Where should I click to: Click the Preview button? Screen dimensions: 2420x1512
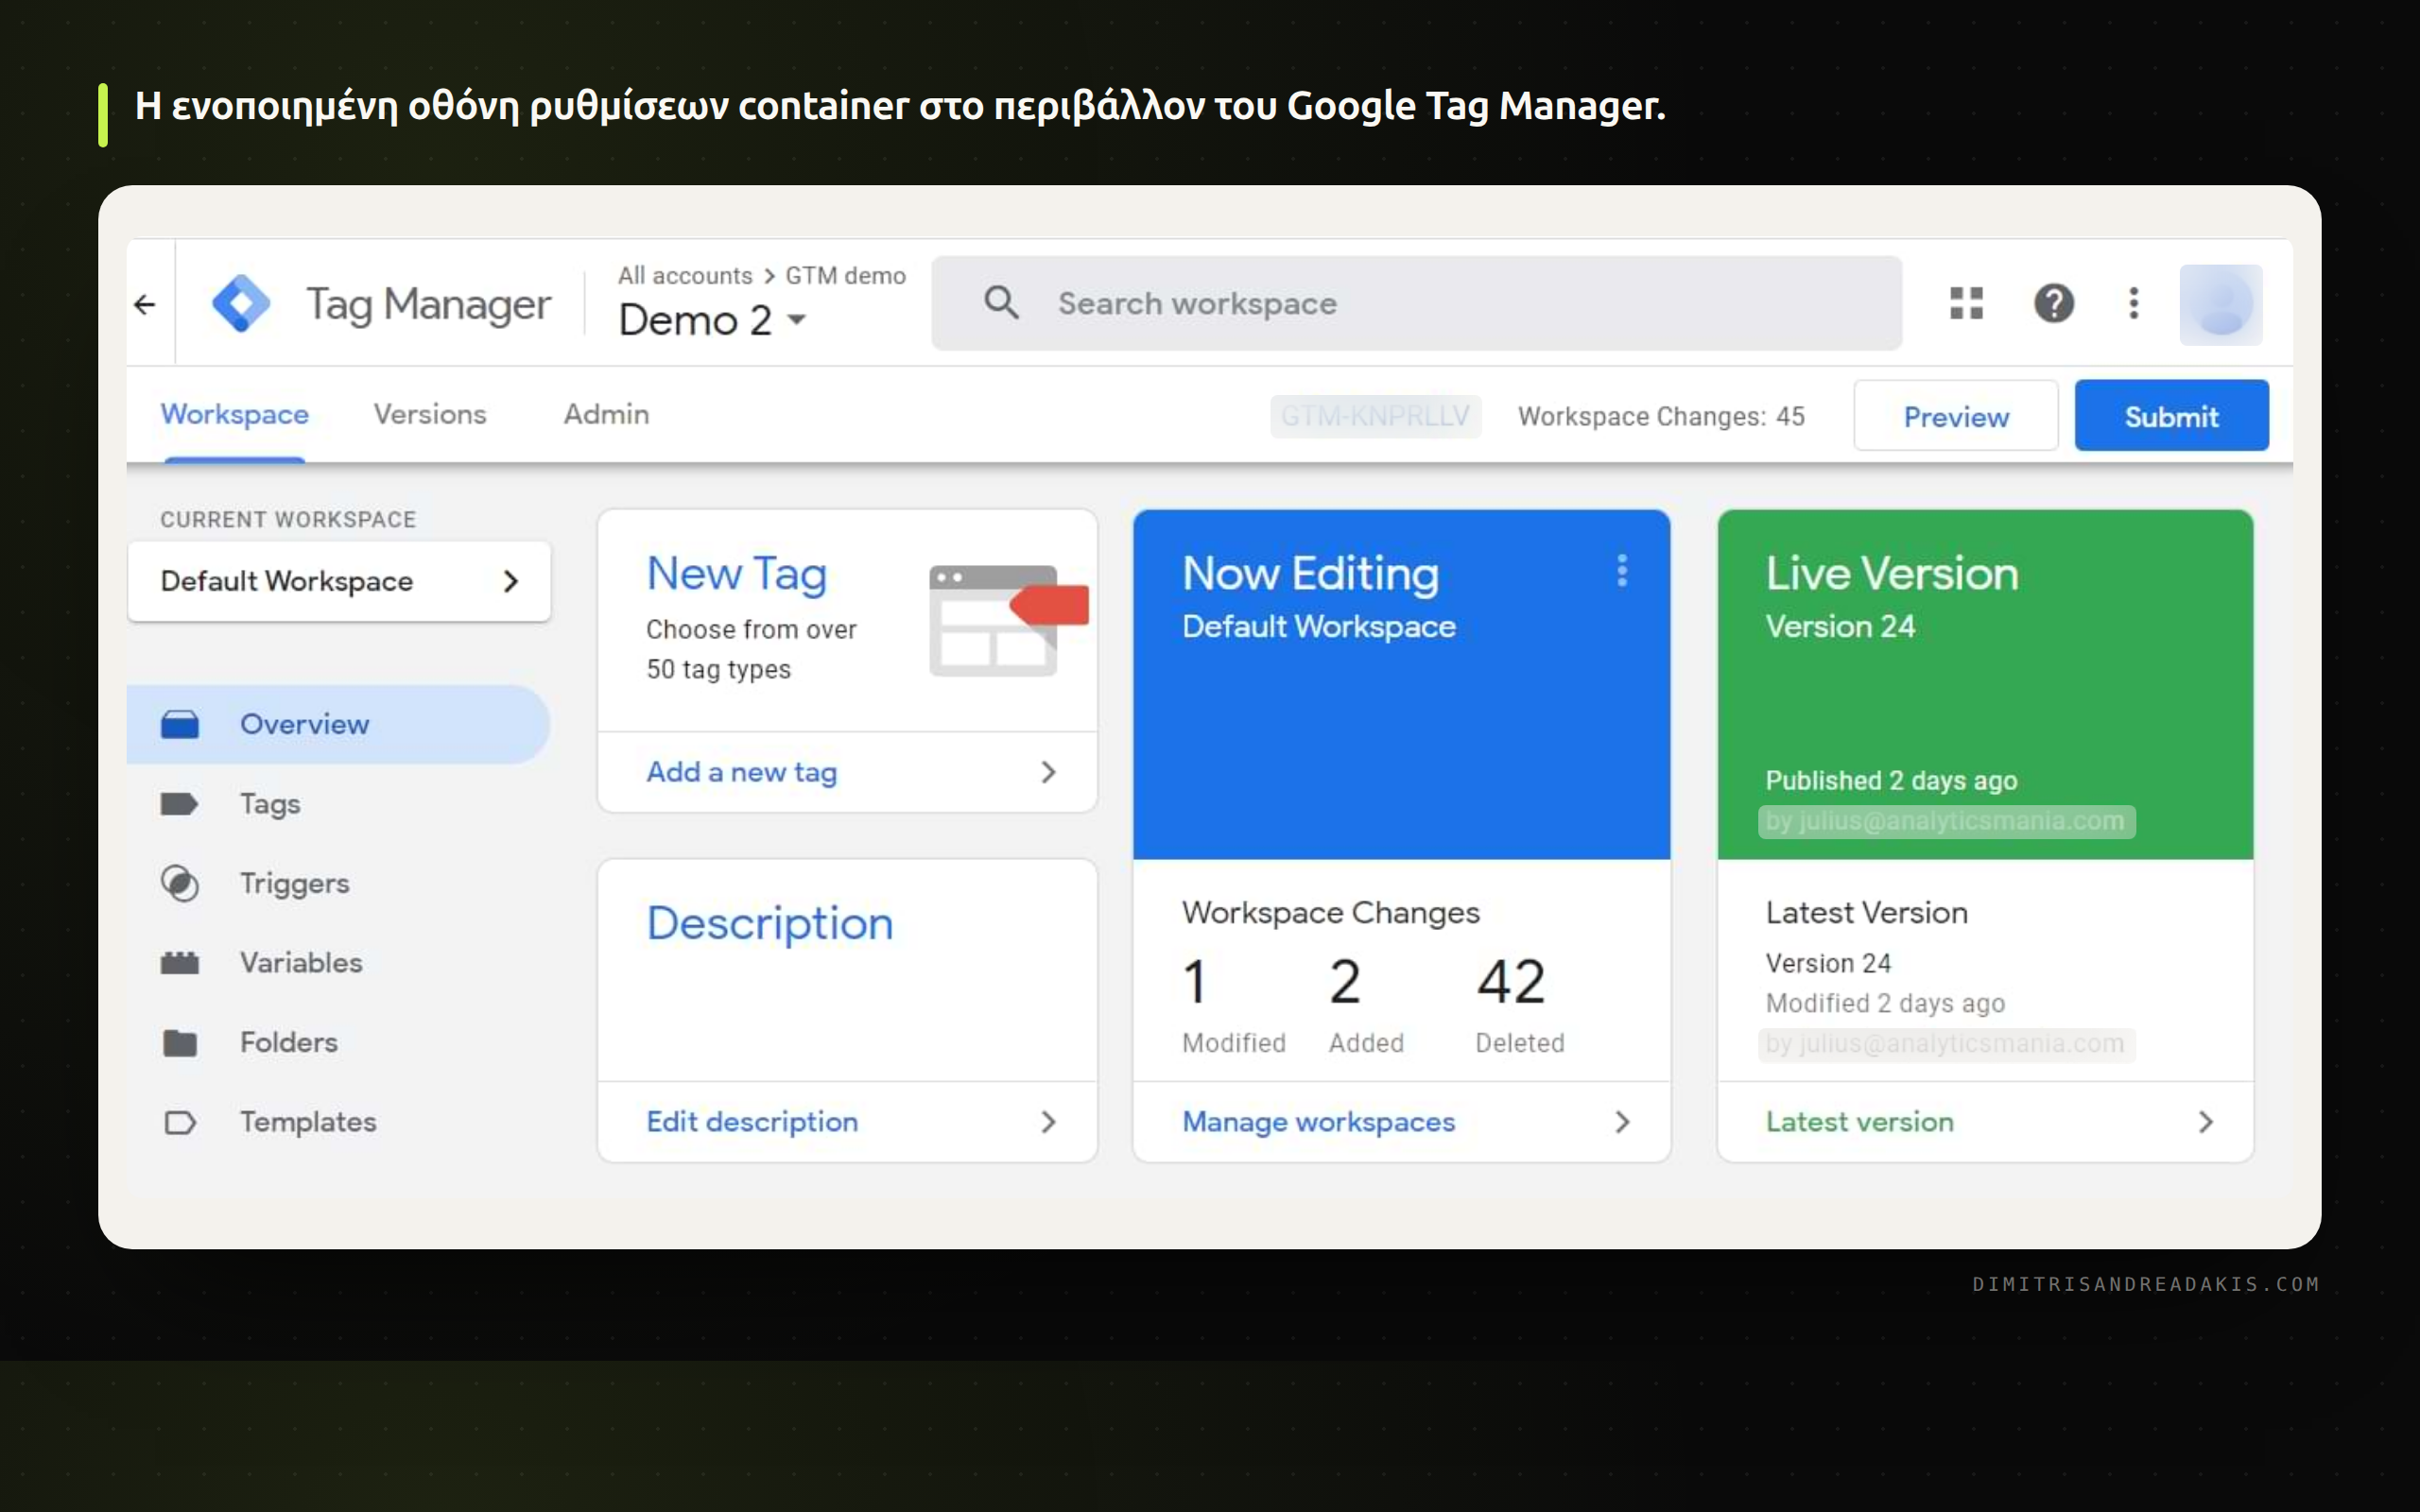point(1956,416)
